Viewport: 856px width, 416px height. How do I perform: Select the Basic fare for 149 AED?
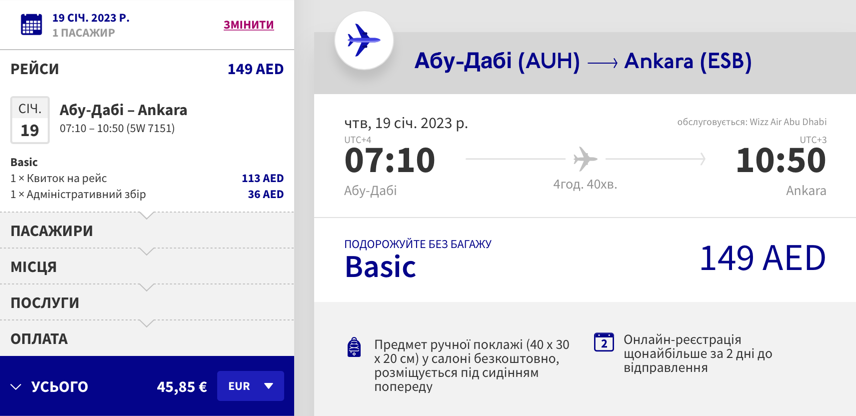point(585,259)
